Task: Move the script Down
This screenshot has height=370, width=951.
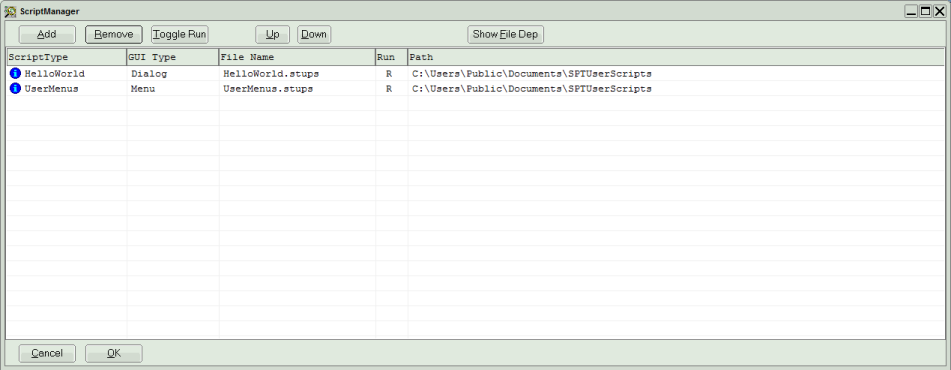Action: 314,35
